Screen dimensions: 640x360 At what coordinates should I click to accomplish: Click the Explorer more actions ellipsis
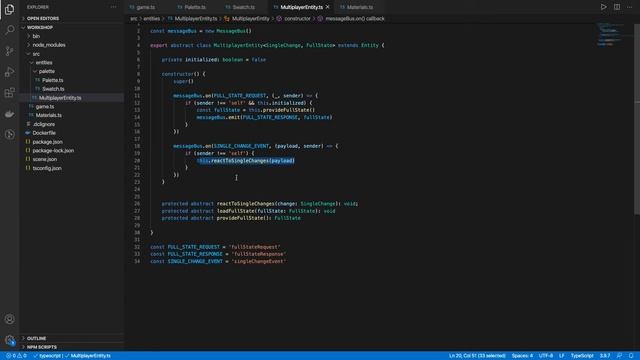113,7
